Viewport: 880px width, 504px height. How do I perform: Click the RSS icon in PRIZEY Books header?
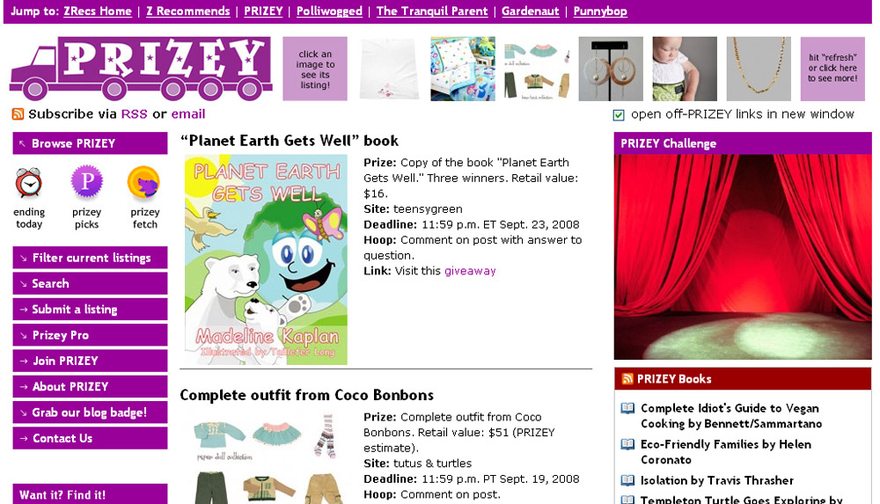[x=627, y=379]
